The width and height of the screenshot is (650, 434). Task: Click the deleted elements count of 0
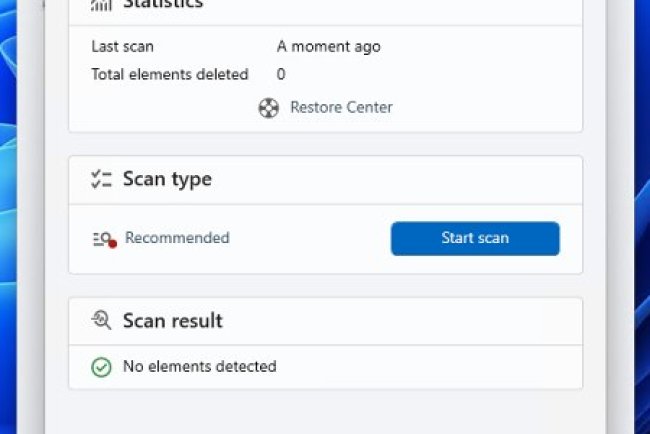point(281,74)
